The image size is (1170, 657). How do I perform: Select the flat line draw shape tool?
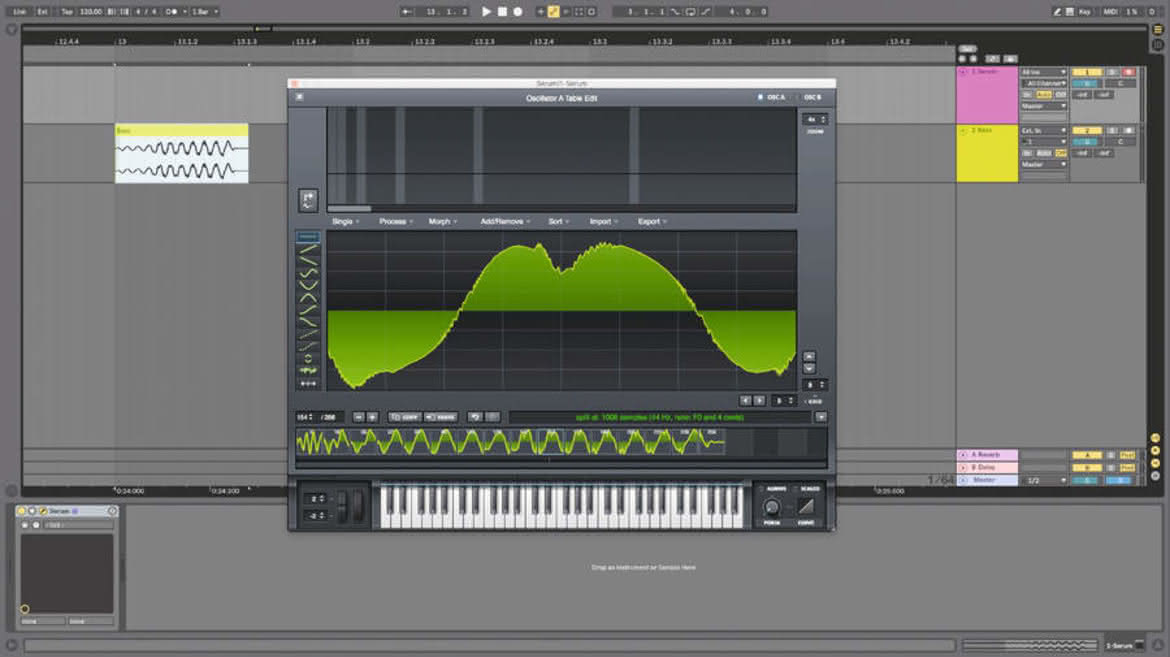click(x=308, y=237)
